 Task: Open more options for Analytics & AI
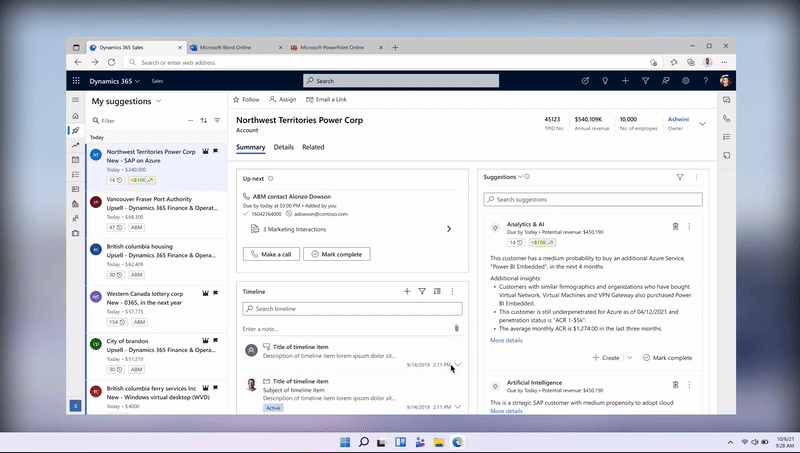(689, 226)
